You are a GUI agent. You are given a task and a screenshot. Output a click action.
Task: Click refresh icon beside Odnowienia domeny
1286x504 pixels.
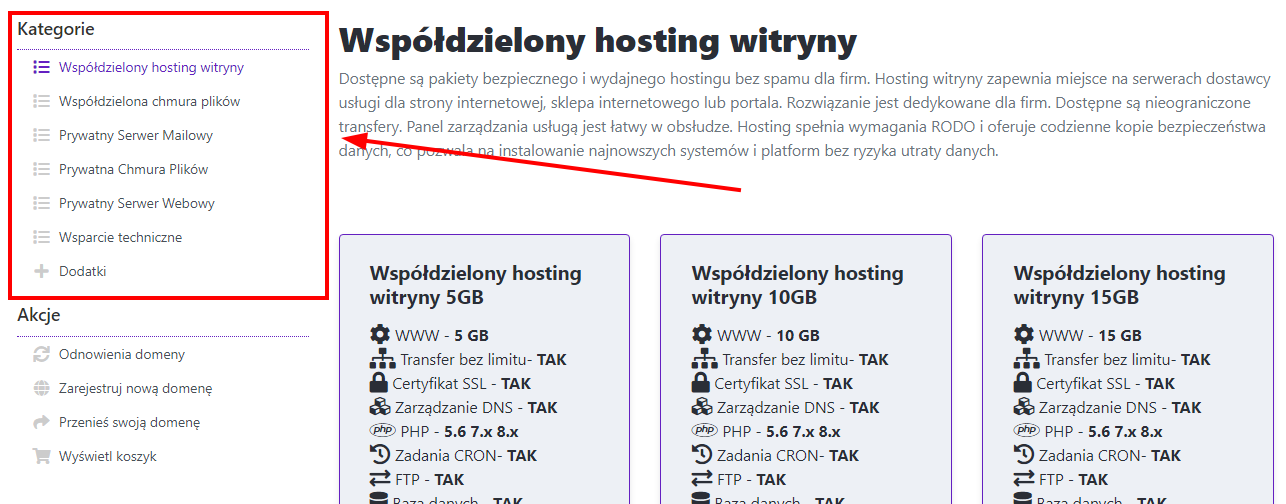click(x=41, y=355)
